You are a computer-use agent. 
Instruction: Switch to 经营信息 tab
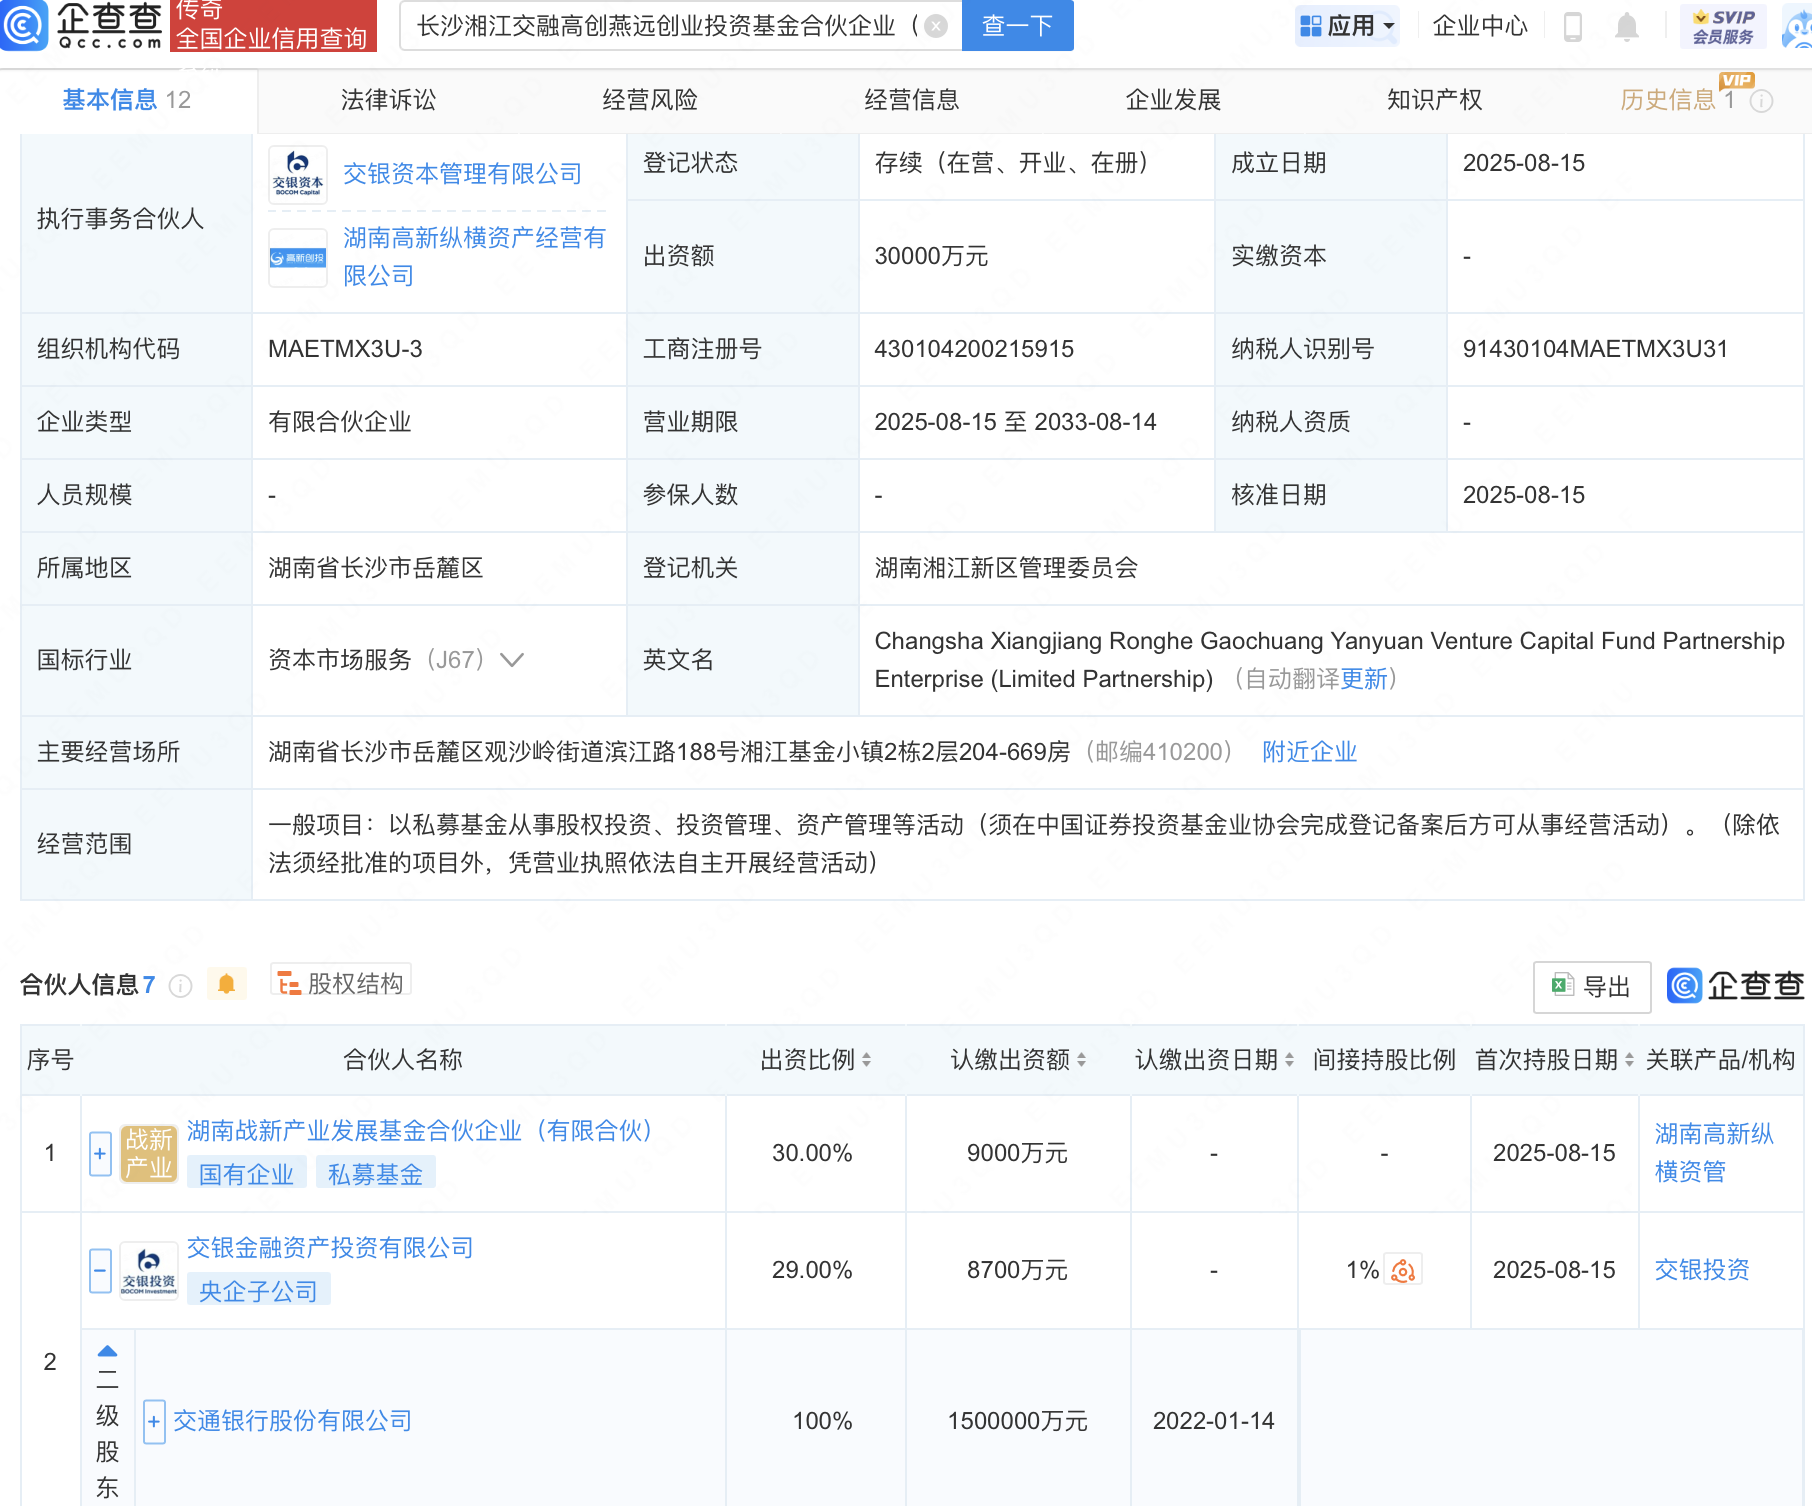pos(912,100)
